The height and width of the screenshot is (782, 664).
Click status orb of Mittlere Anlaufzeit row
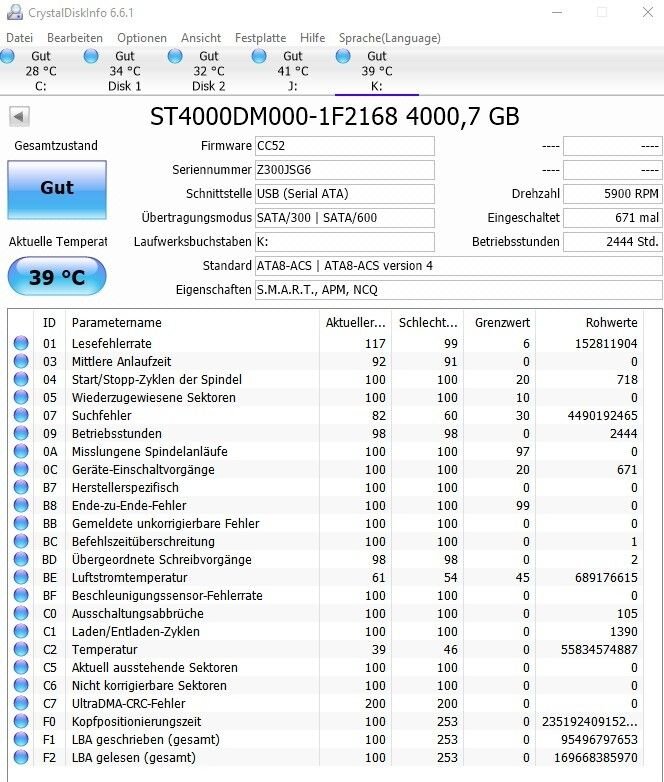click(x=21, y=361)
